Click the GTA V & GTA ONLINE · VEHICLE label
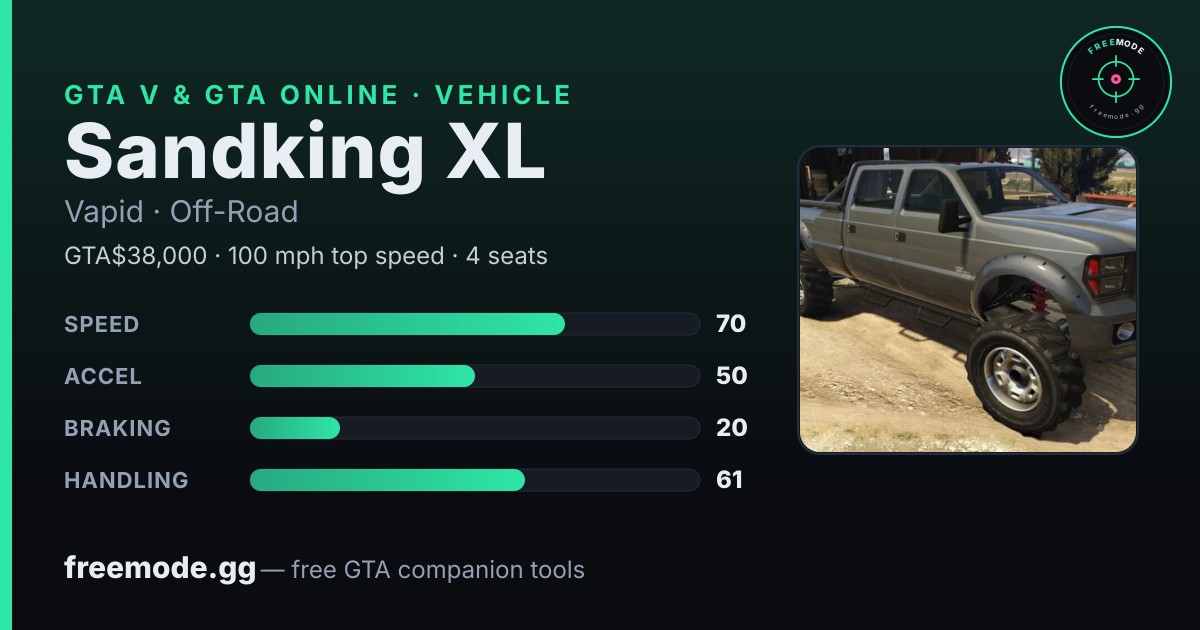Screen dimensions: 1200x630 click(318, 95)
